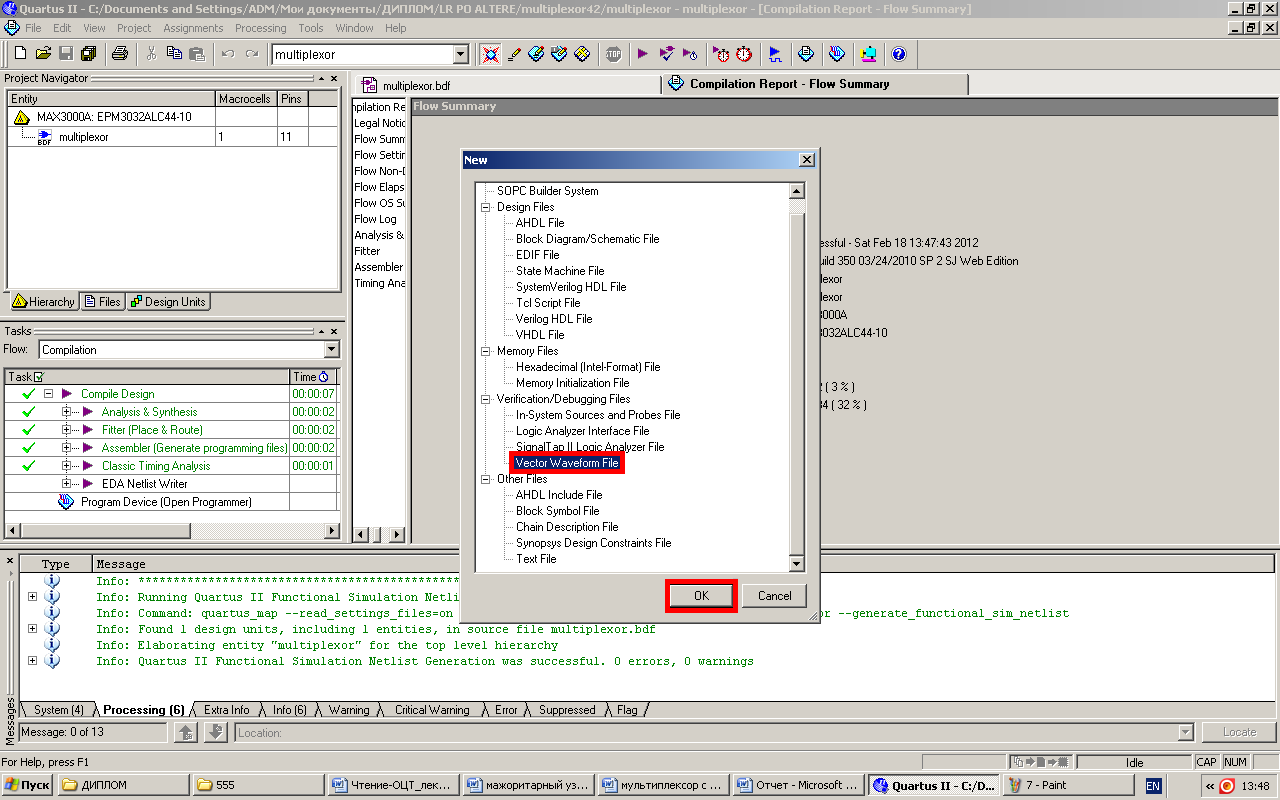Viewport: 1280px width, 800px height.
Task: Click the Cut scissors icon
Action: click(151, 54)
